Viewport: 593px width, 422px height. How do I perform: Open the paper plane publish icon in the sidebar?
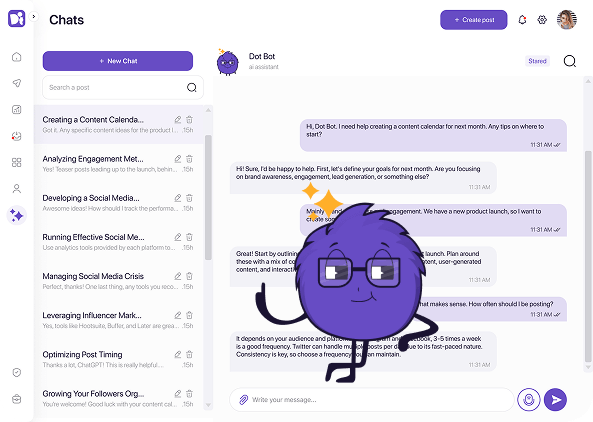pos(17,83)
